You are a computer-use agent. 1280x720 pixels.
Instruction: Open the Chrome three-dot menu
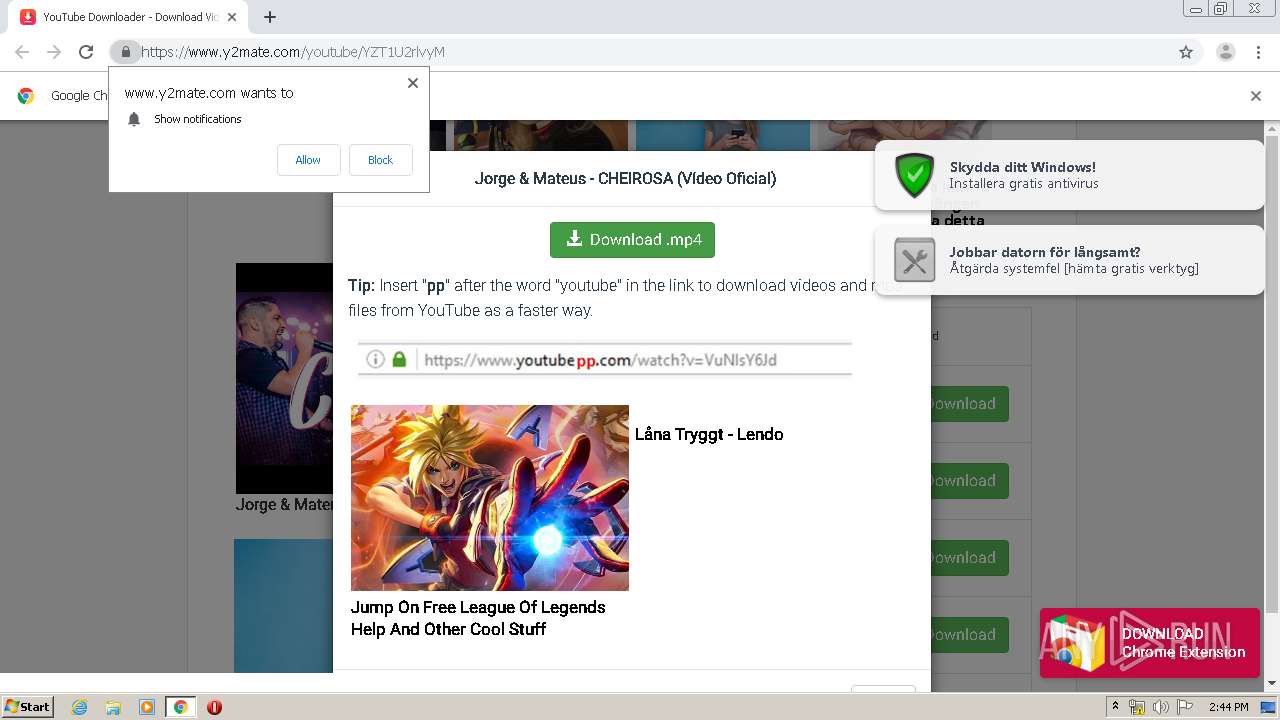[1258, 52]
